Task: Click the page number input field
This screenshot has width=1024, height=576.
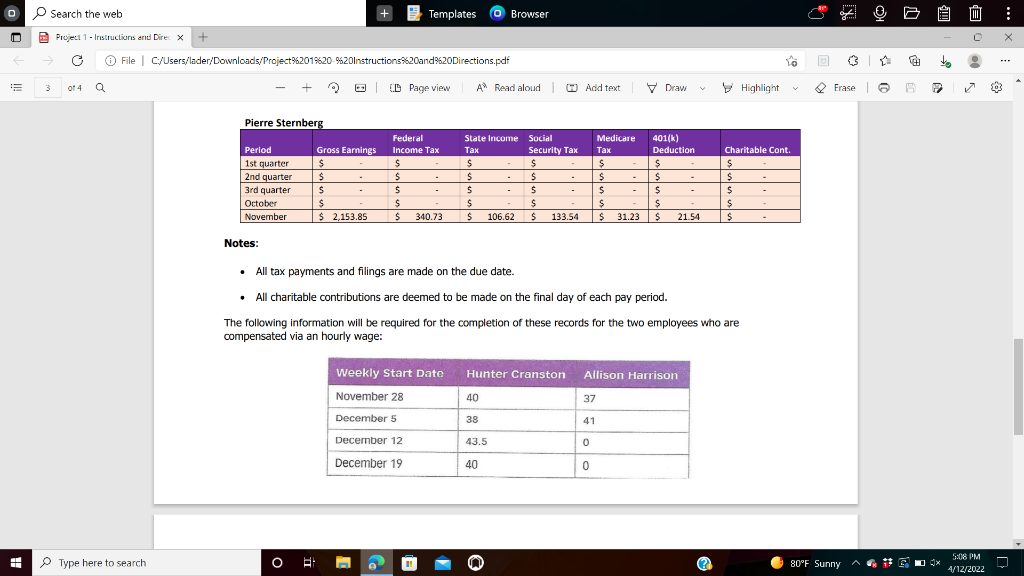Action: 48,88
